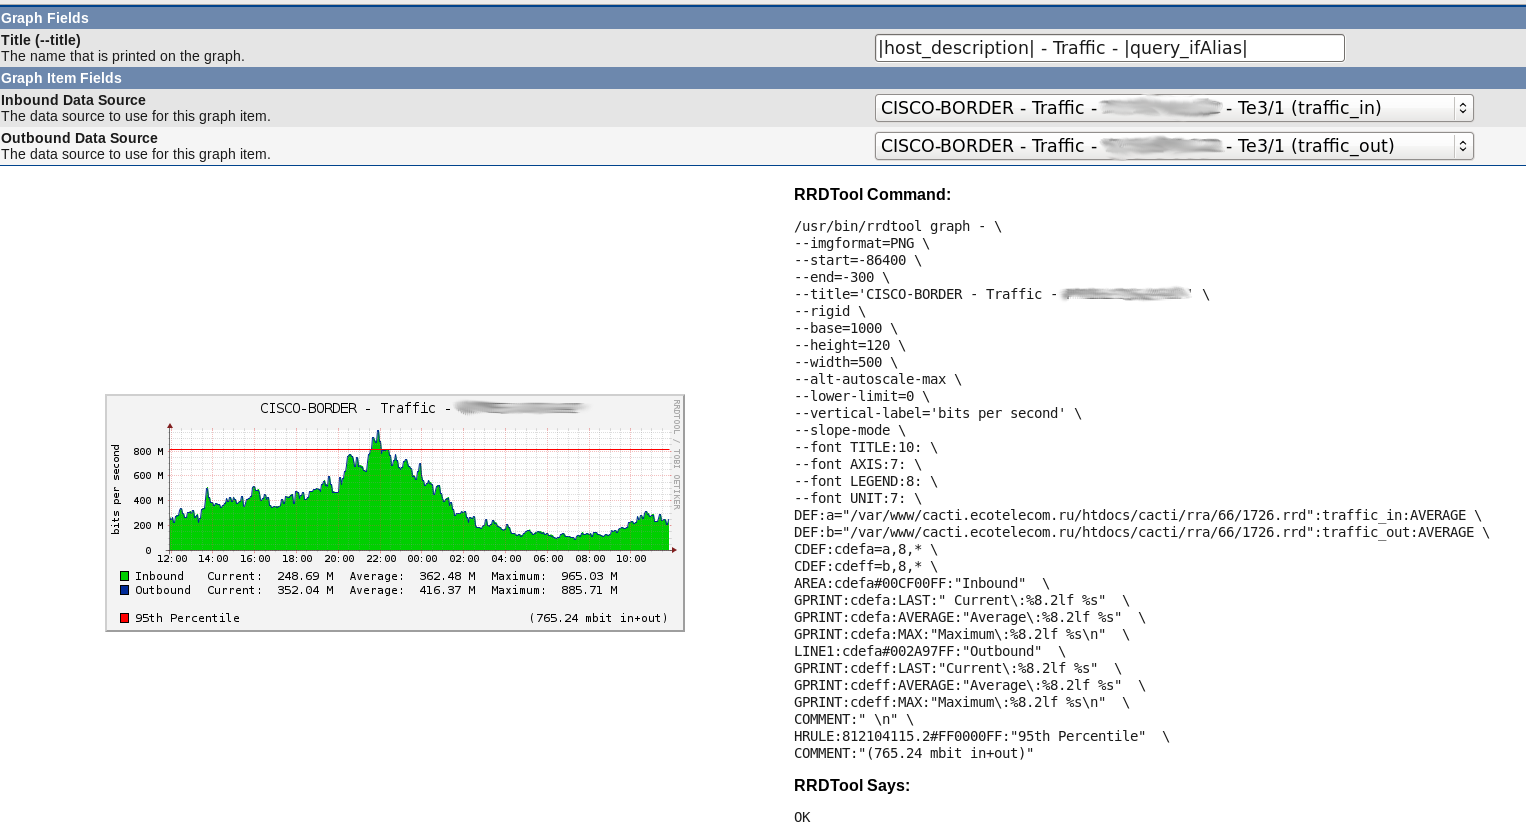This screenshot has width=1526, height=832.
Task: Click '(765.24 mbit in+out)' in the graph
Action: pyautogui.click(x=598, y=618)
